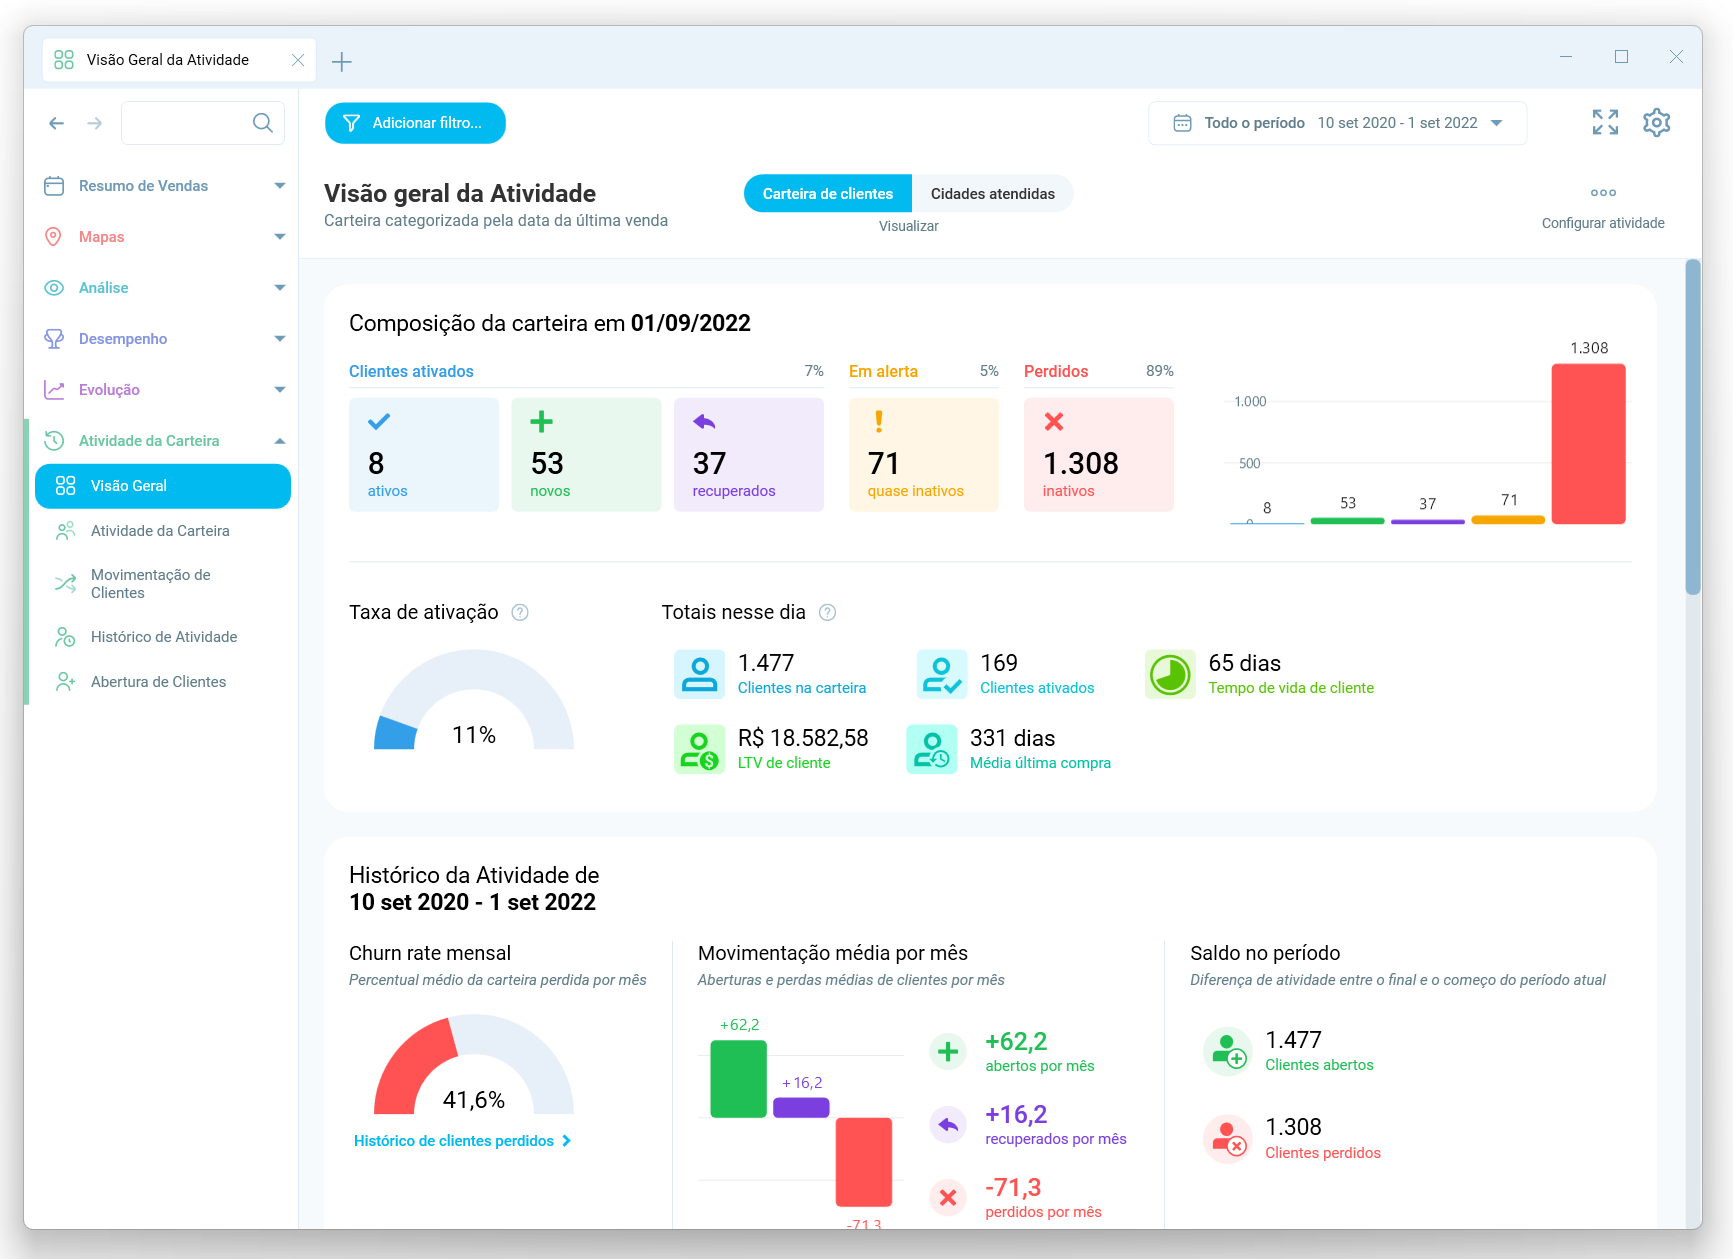Click the Evolução chart icon
1733x1259 pixels.
coord(55,389)
